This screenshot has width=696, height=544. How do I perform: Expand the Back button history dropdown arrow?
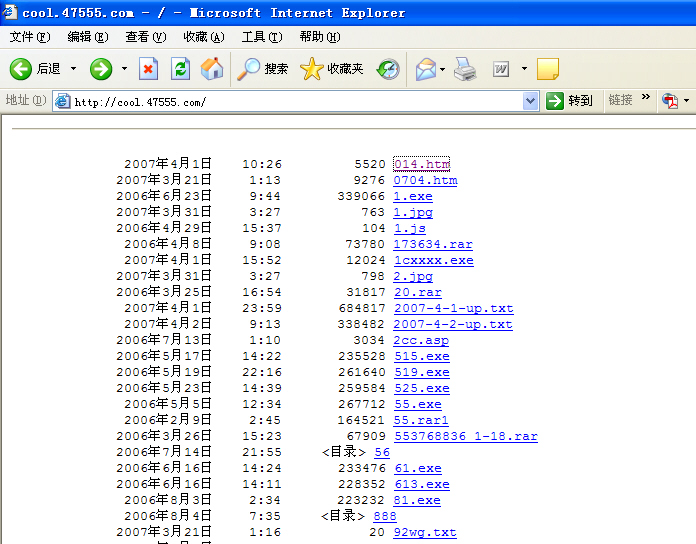click(73, 69)
